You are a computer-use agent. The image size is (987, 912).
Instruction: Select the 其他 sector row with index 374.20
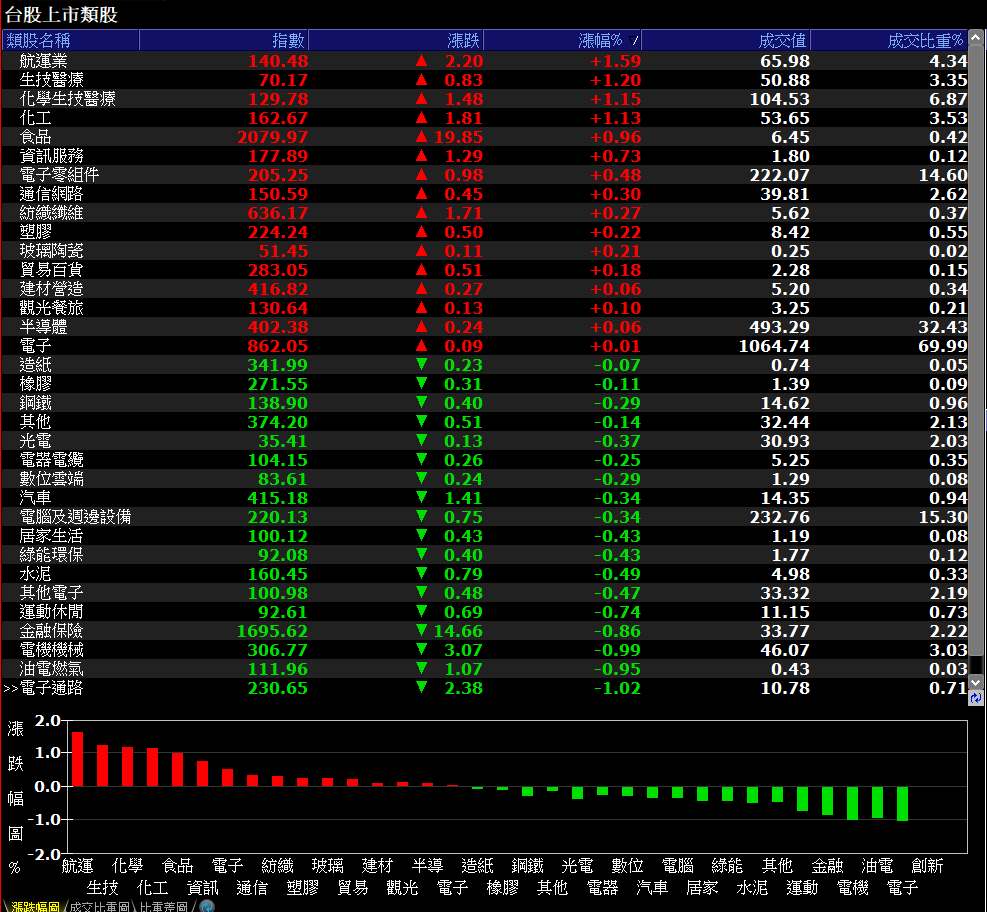tap(485, 422)
